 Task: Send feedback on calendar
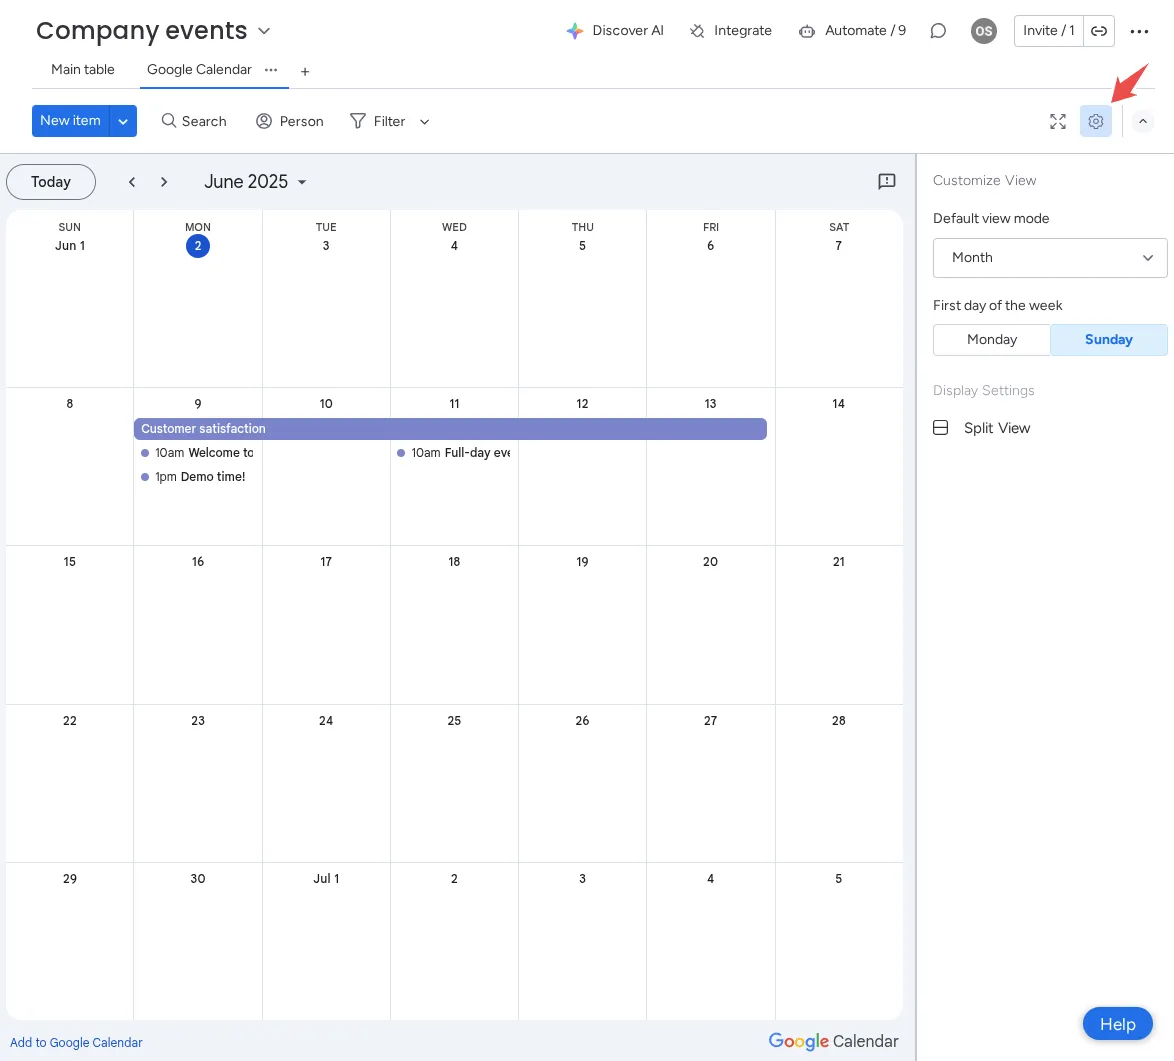click(x=886, y=181)
